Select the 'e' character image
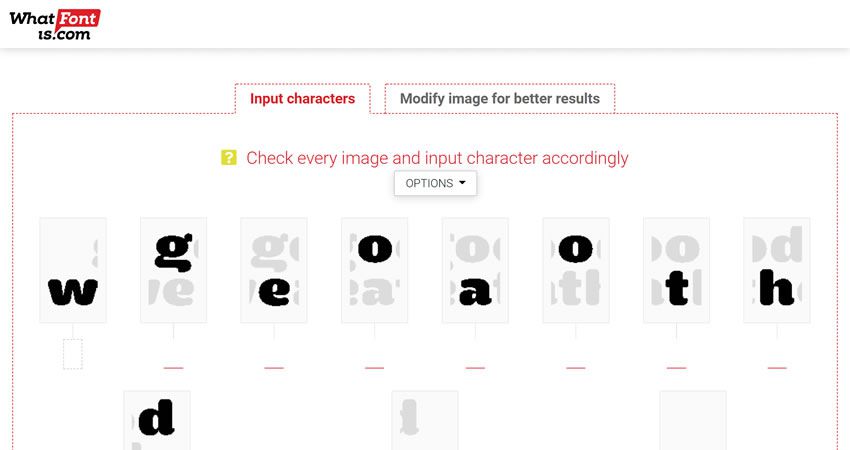Screen dimensions: 850x450 pos(274,270)
